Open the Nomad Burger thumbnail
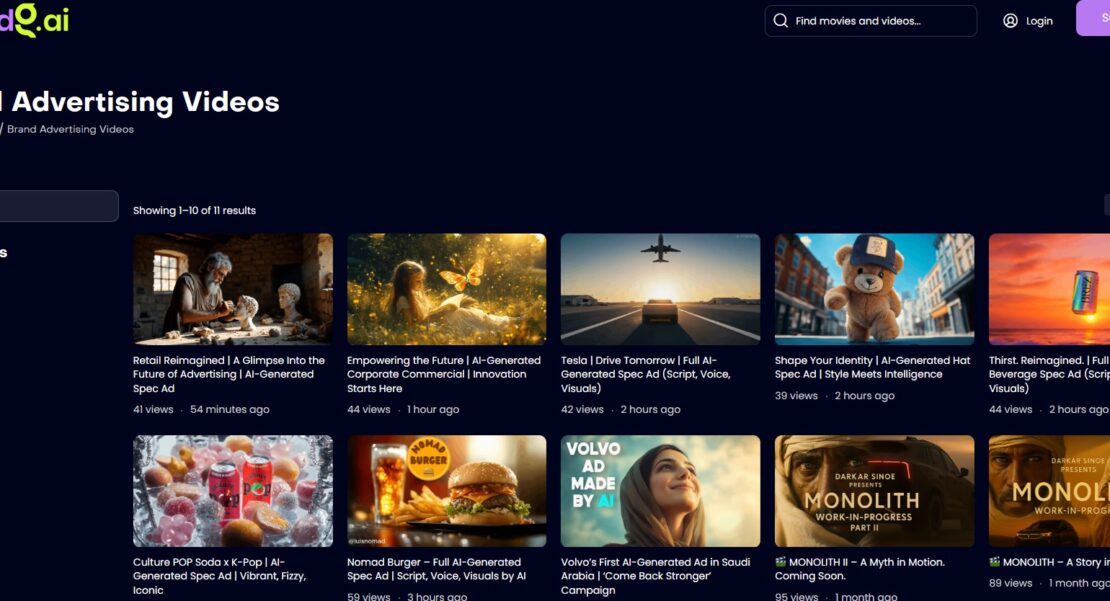Viewport: 1110px width, 601px height. (x=447, y=491)
